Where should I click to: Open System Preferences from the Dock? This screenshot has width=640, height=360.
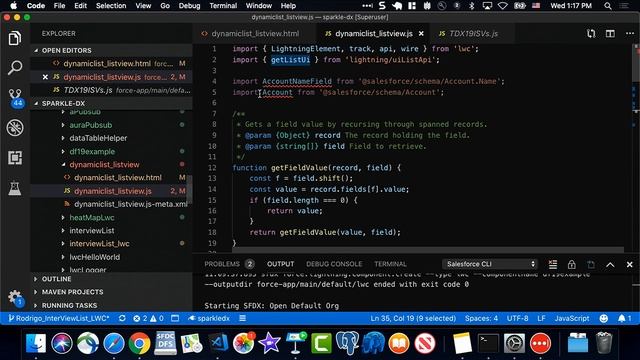(514, 344)
